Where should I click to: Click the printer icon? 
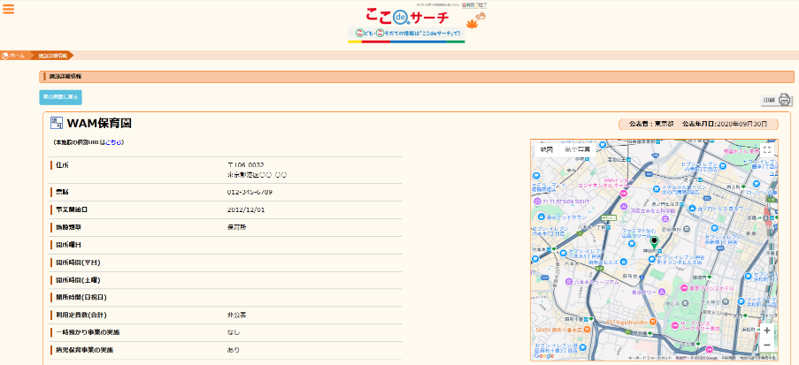(785, 100)
